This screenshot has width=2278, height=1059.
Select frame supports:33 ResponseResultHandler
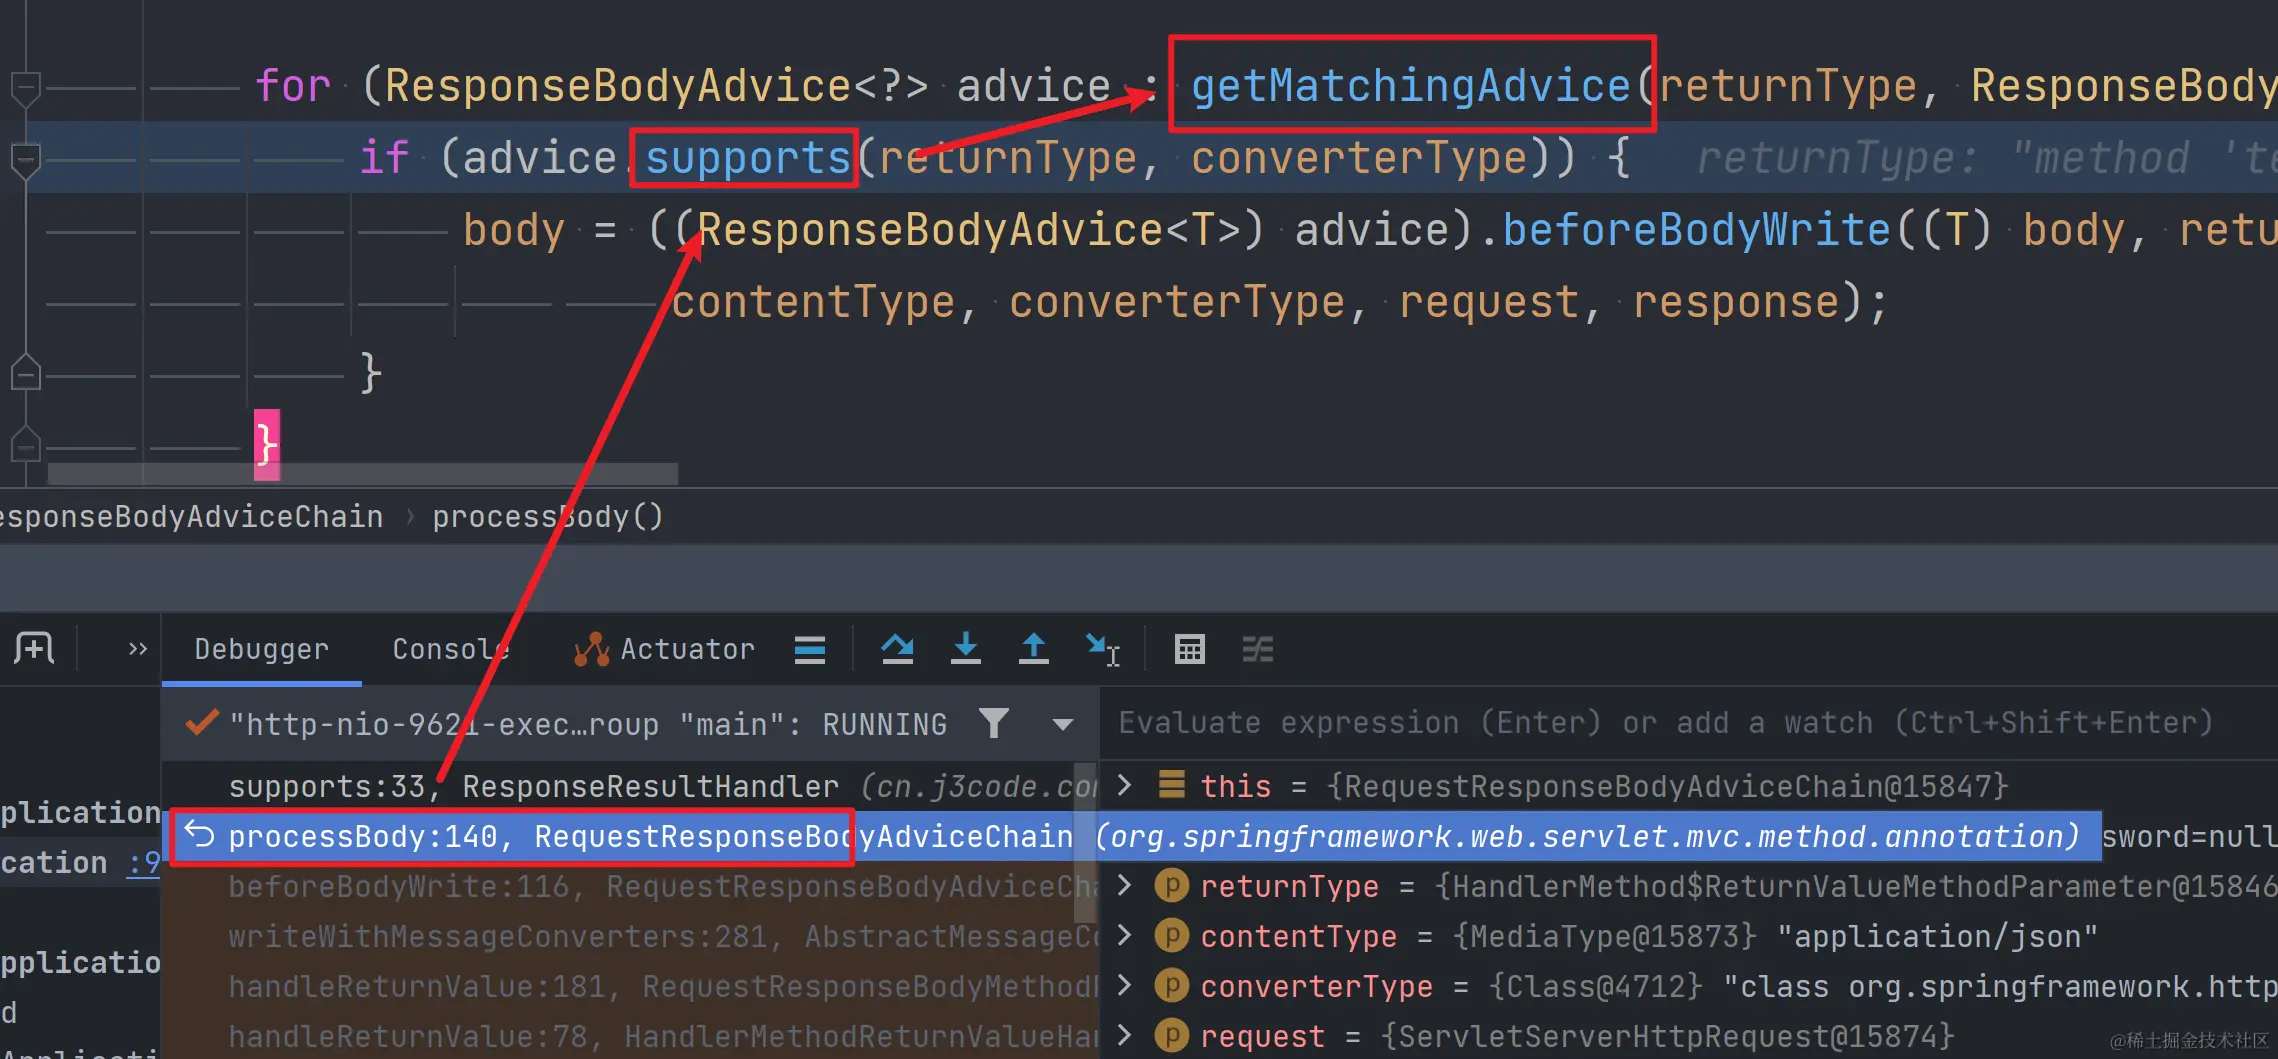click(630, 787)
